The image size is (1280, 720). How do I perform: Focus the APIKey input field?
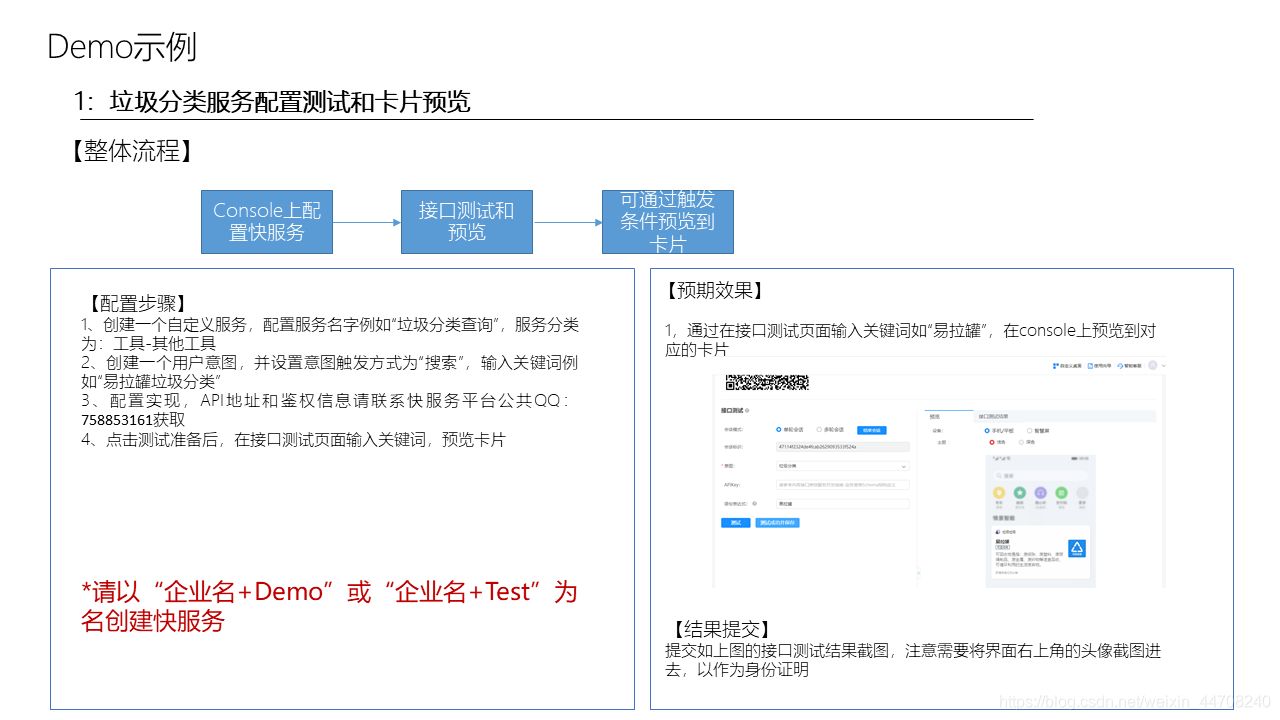[843, 485]
